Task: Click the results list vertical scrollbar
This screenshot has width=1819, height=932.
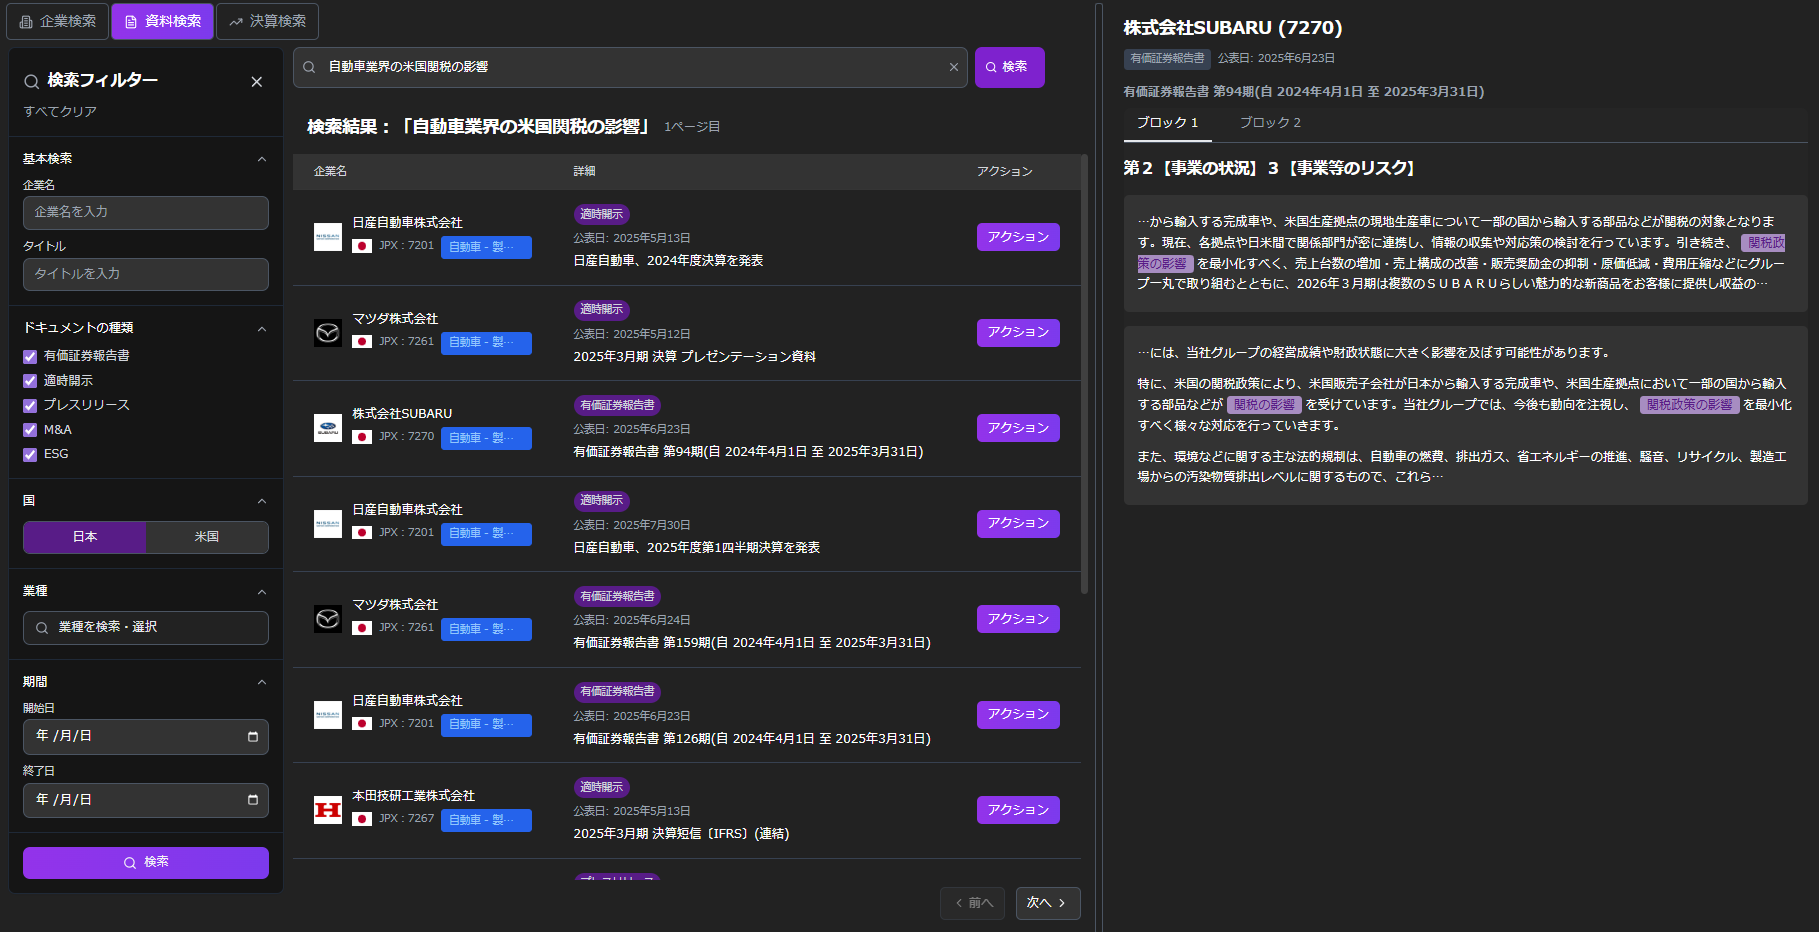Action: [x=1085, y=374]
